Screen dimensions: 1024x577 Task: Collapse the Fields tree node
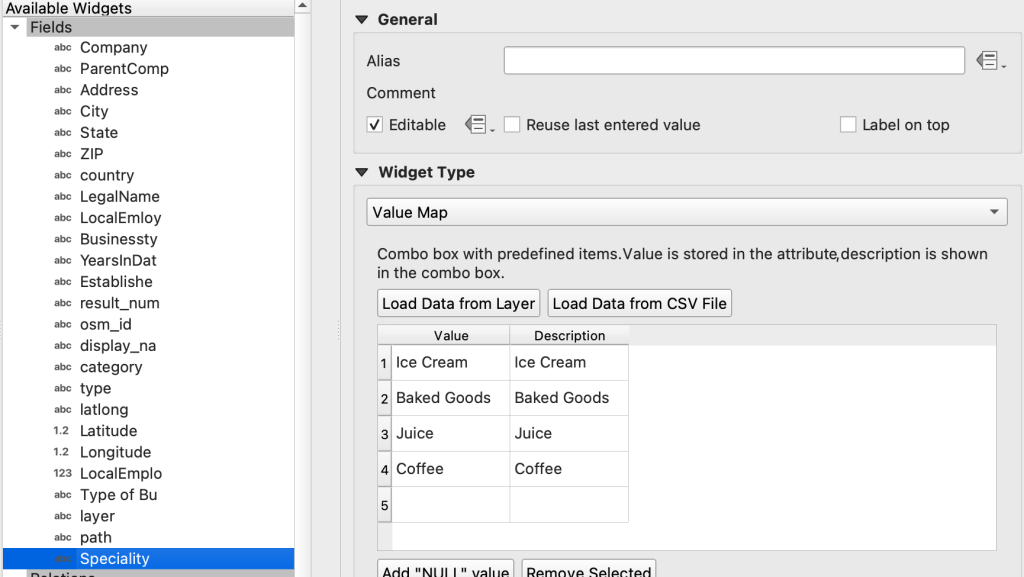click(x=15, y=27)
